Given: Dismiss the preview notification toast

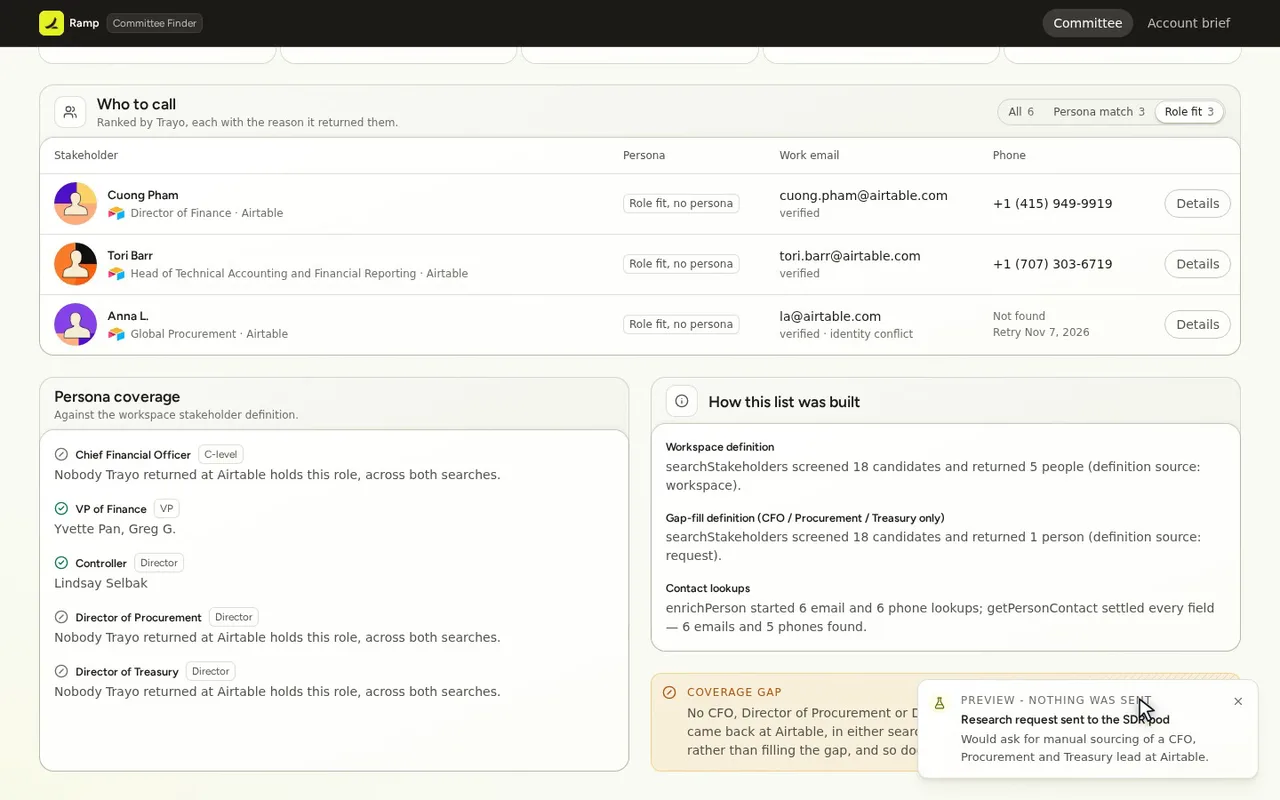Looking at the screenshot, I should tap(1238, 701).
